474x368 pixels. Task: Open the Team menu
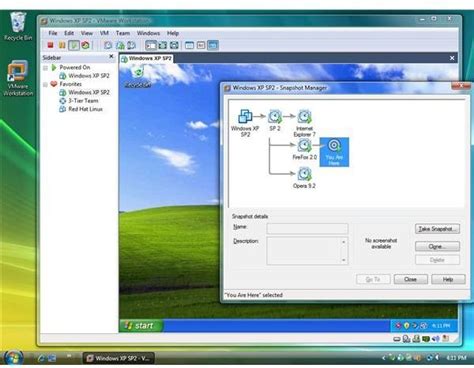pos(123,33)
